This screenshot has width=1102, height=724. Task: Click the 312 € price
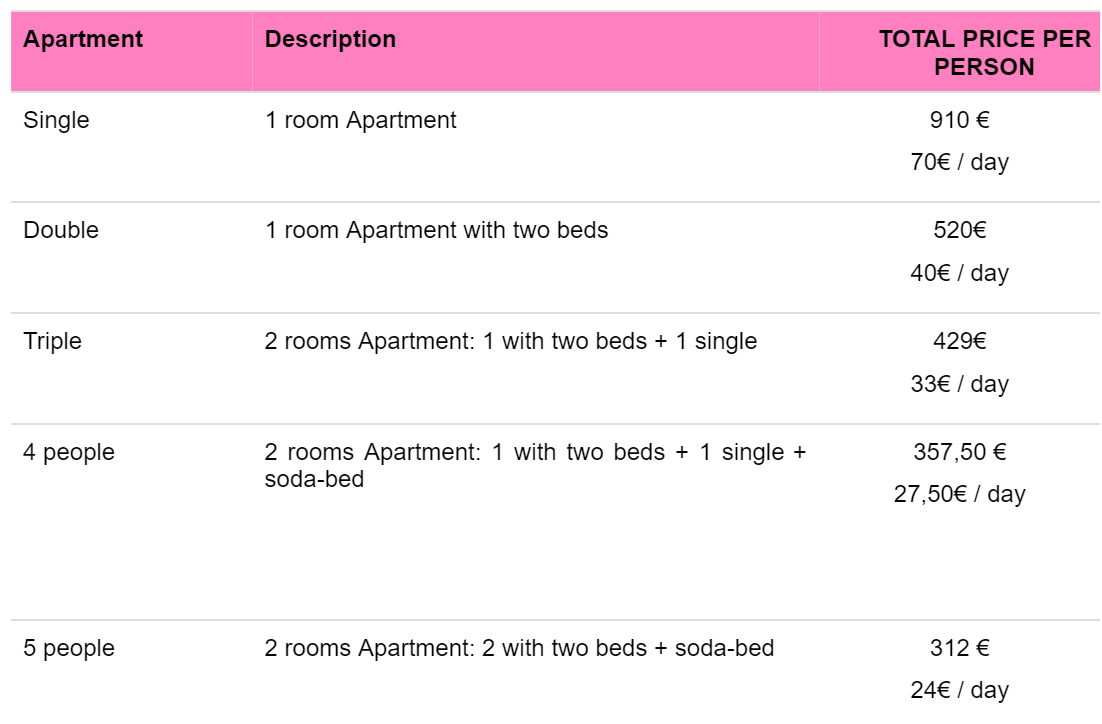(959, 648)
